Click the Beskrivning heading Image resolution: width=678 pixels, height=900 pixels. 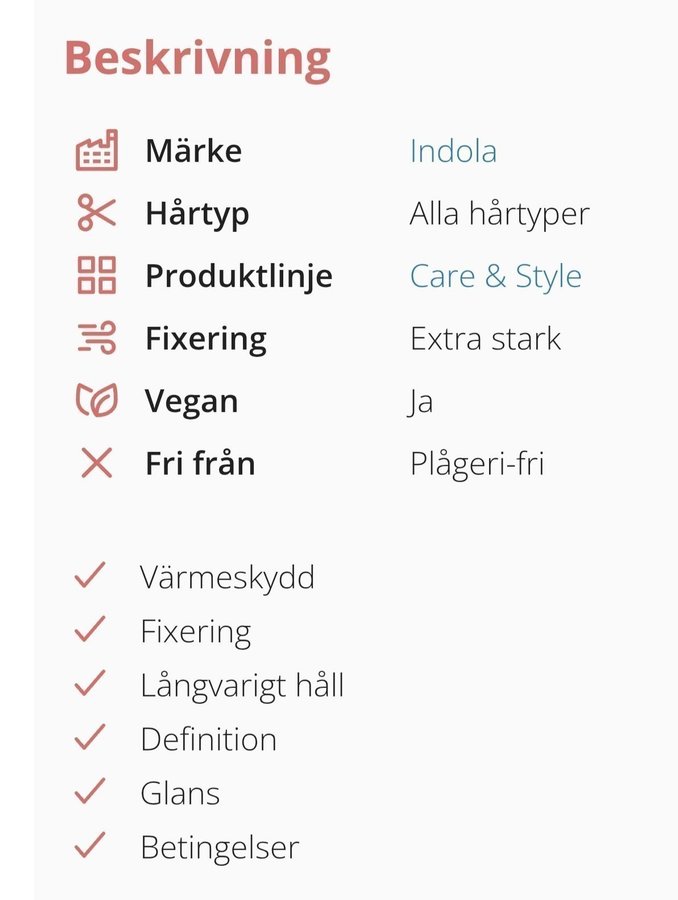pyautogui.click(x=197, y=58)
